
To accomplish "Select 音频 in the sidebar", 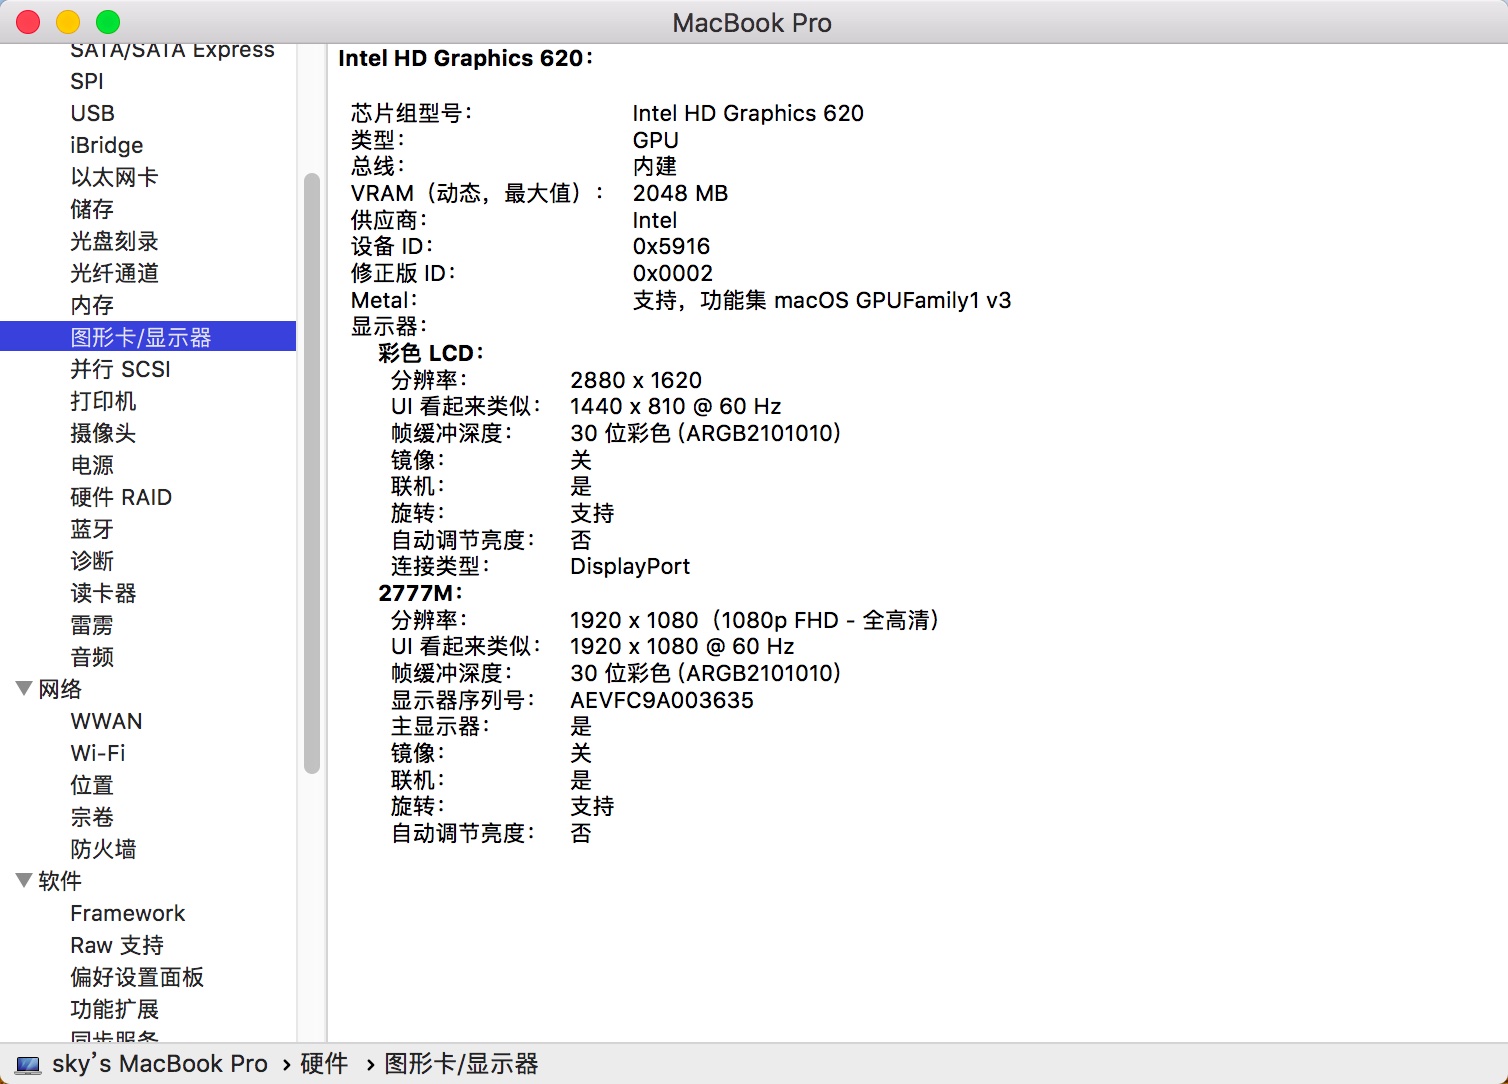I will (x=92, y=657).
